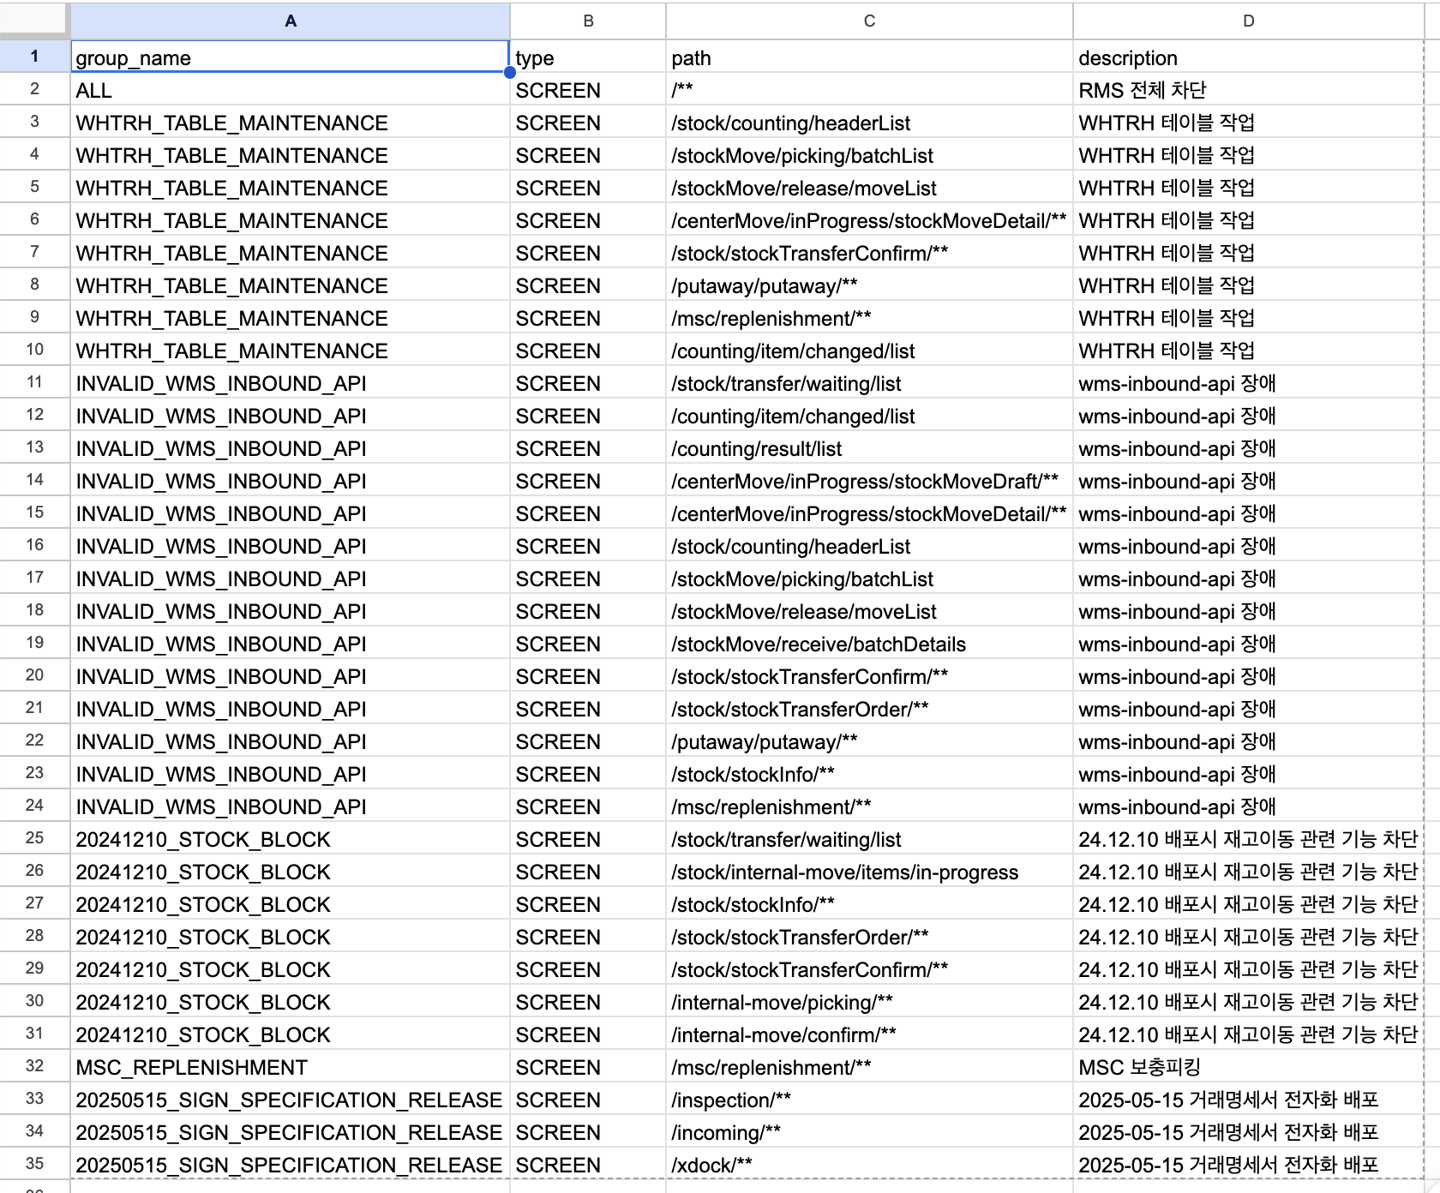Select the '/xdock/**' path cell
This screenshot has width=1440, height=1193.
(x=869, y=1165)
